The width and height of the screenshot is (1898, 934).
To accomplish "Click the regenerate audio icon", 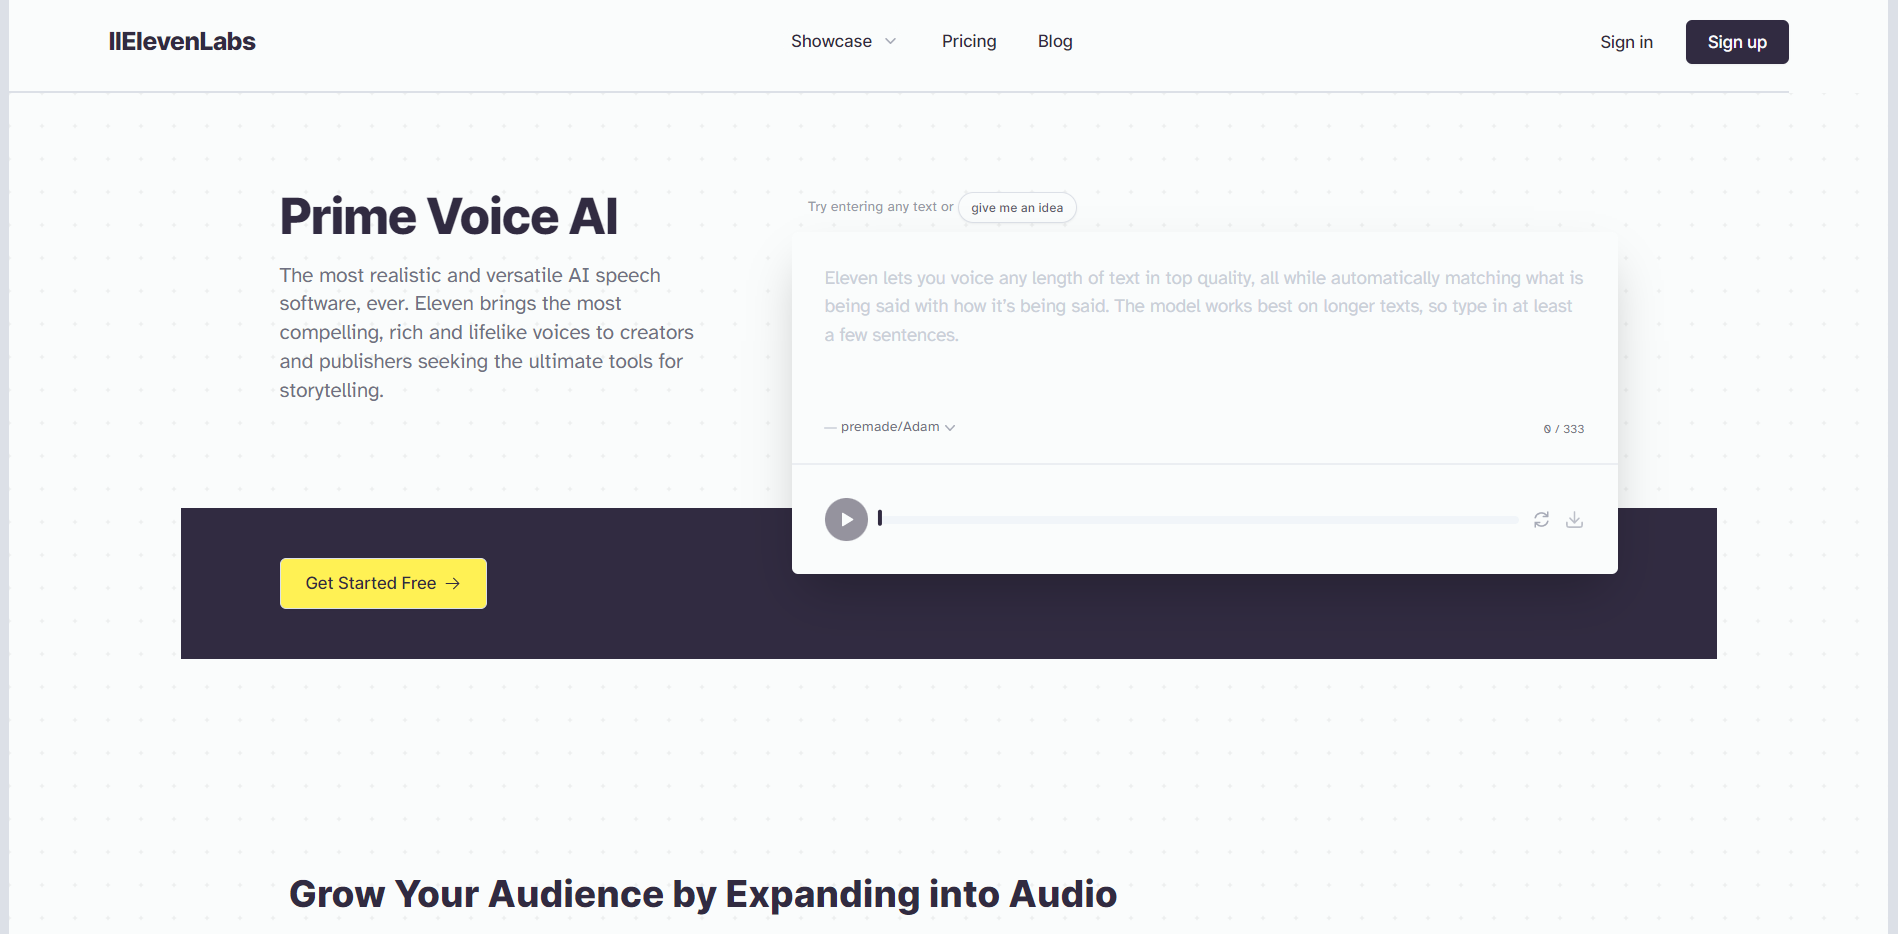I will click(1541, 520).
